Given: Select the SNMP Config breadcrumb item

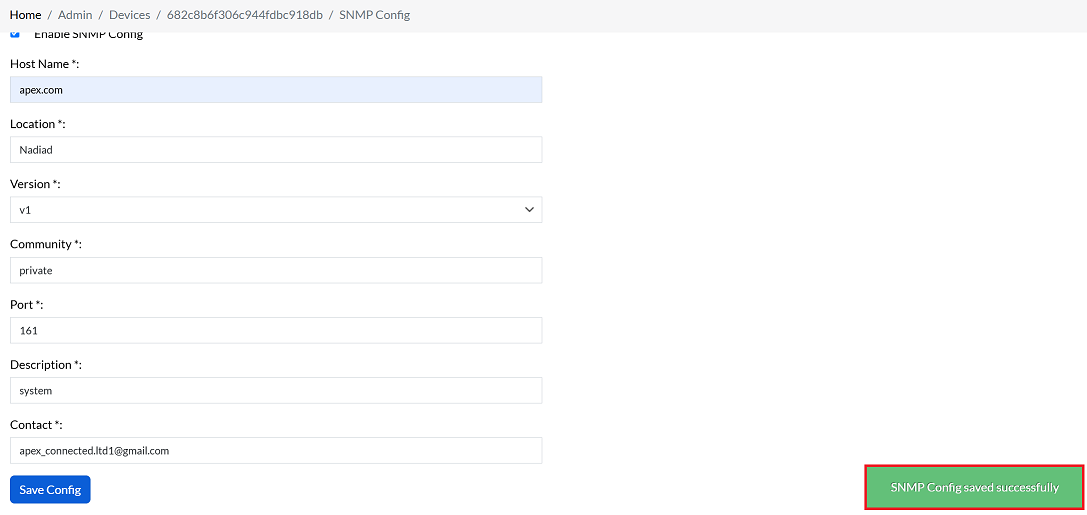Looking at the screenshot, I should pyautogui.click(x=374, y=15).
